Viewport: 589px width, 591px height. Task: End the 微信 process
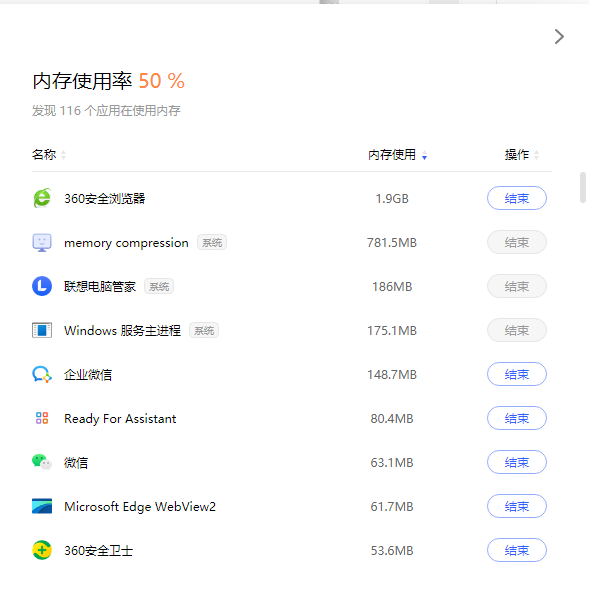517,462
